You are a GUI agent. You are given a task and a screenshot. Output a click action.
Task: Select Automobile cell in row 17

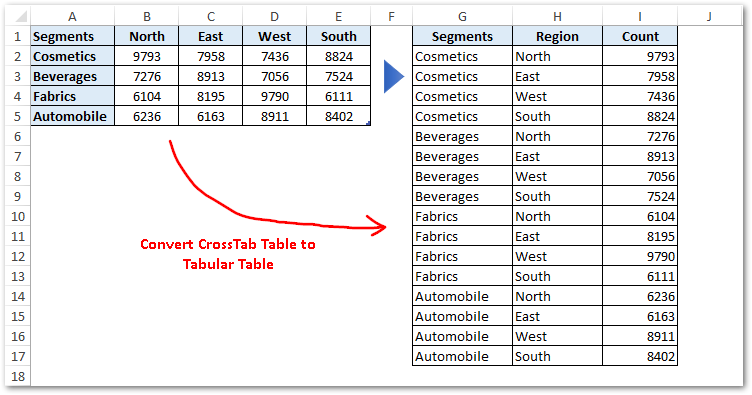pos(462,356)
